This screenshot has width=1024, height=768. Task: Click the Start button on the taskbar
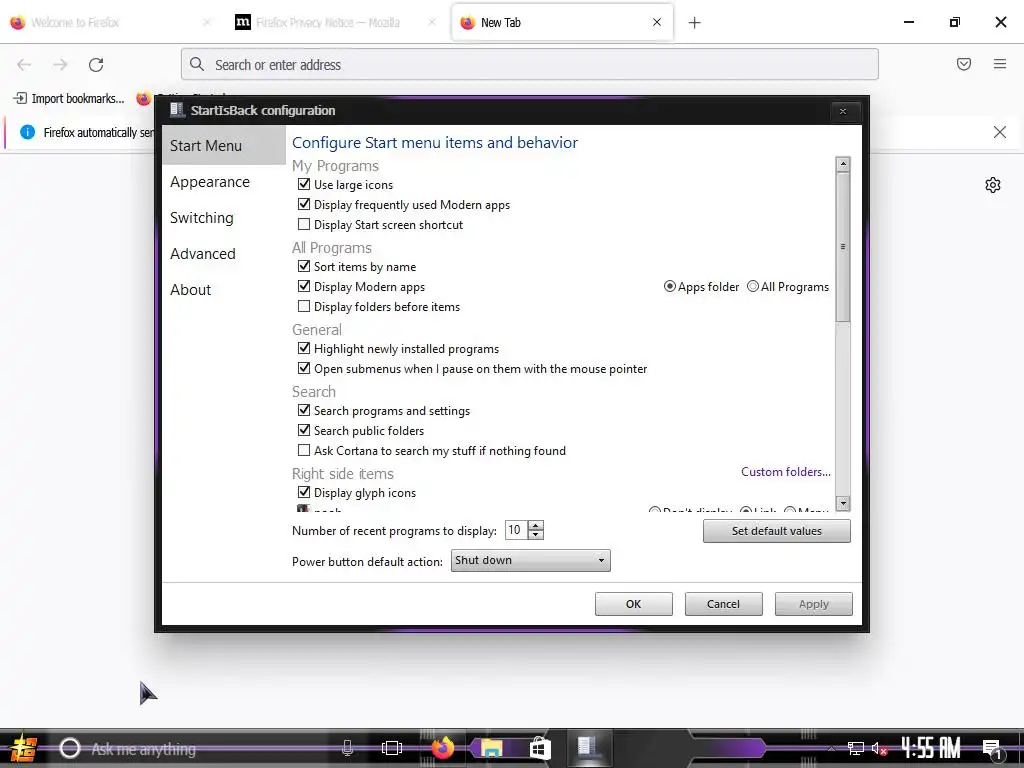pos(23,748)
